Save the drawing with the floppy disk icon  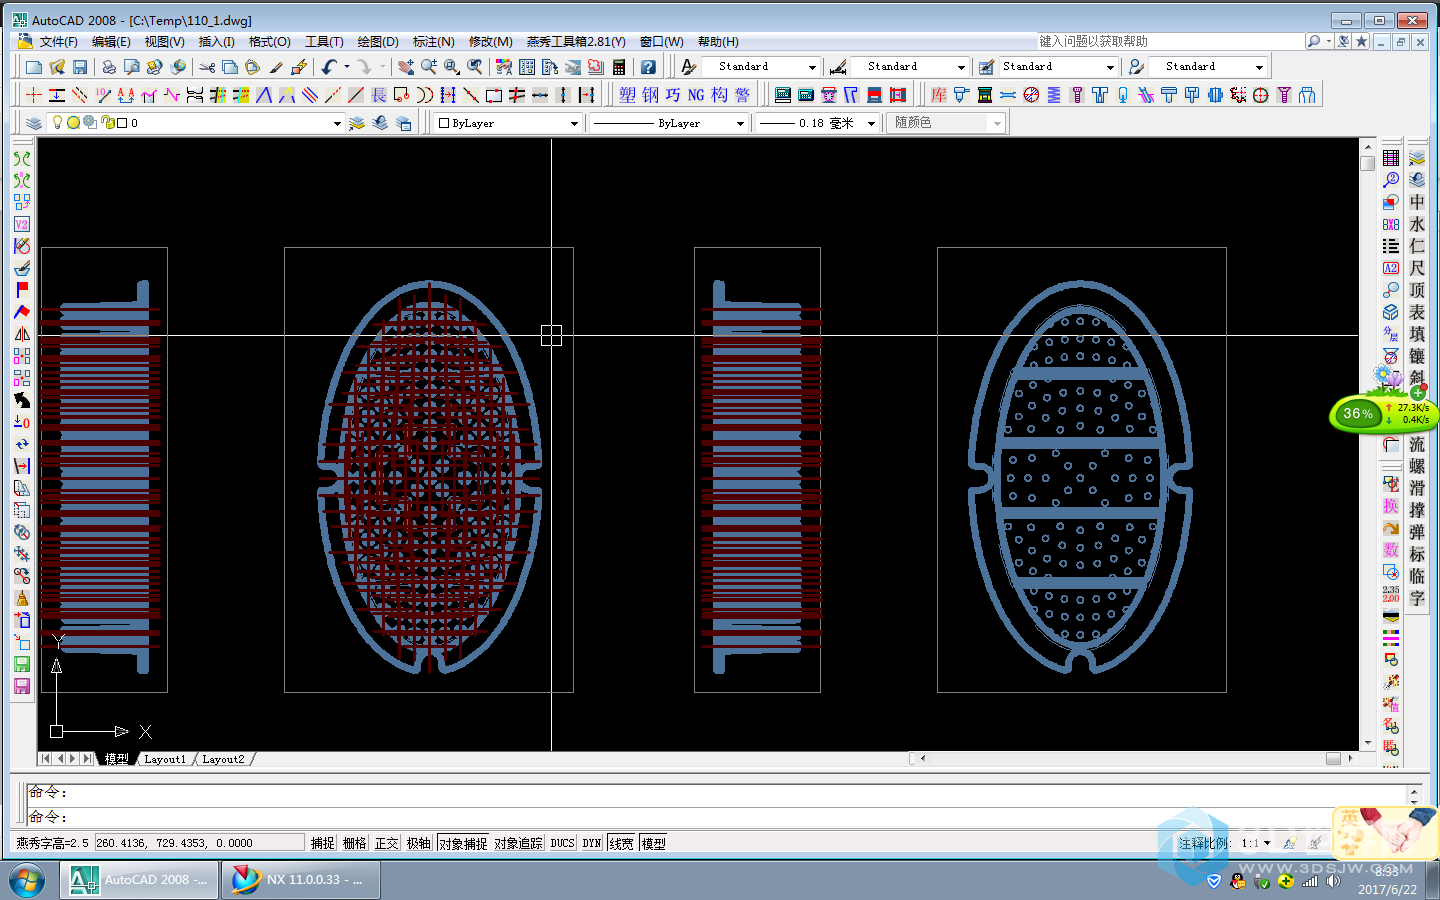coord(80,67)
